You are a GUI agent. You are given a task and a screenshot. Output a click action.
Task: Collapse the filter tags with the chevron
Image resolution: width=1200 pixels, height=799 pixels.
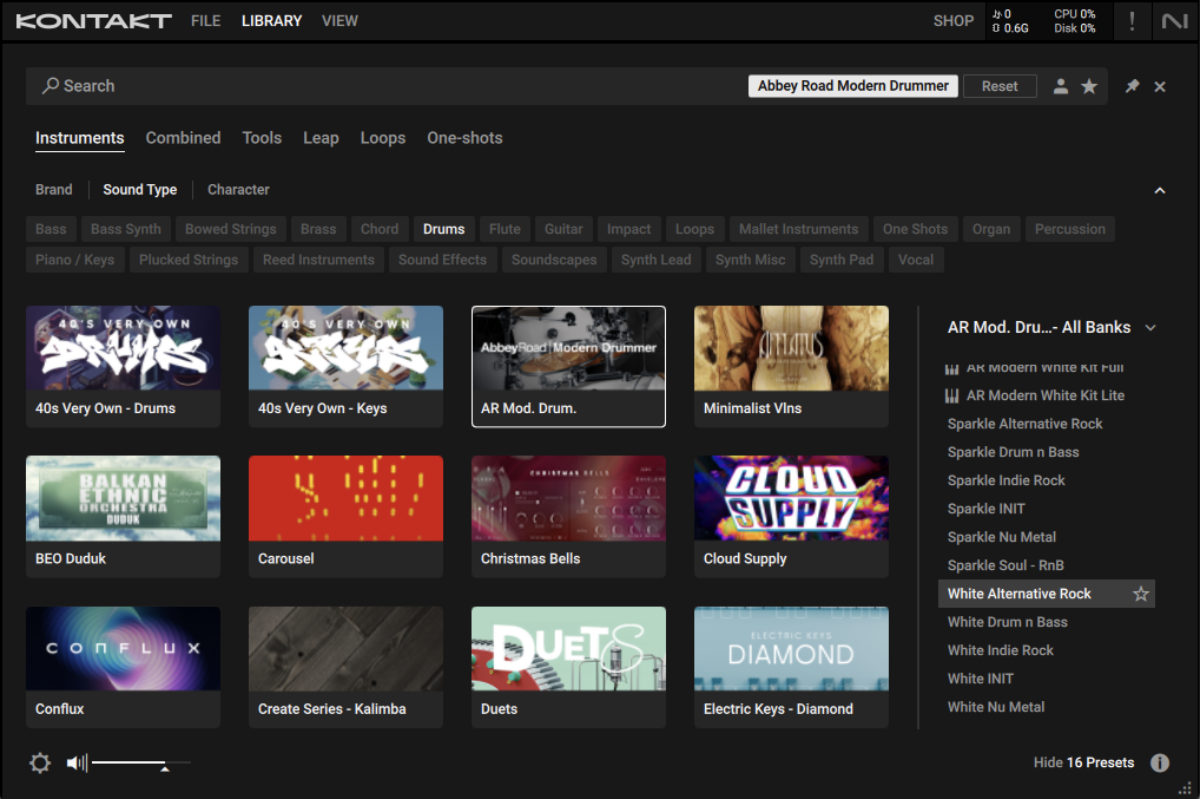tap(1160, 190)
